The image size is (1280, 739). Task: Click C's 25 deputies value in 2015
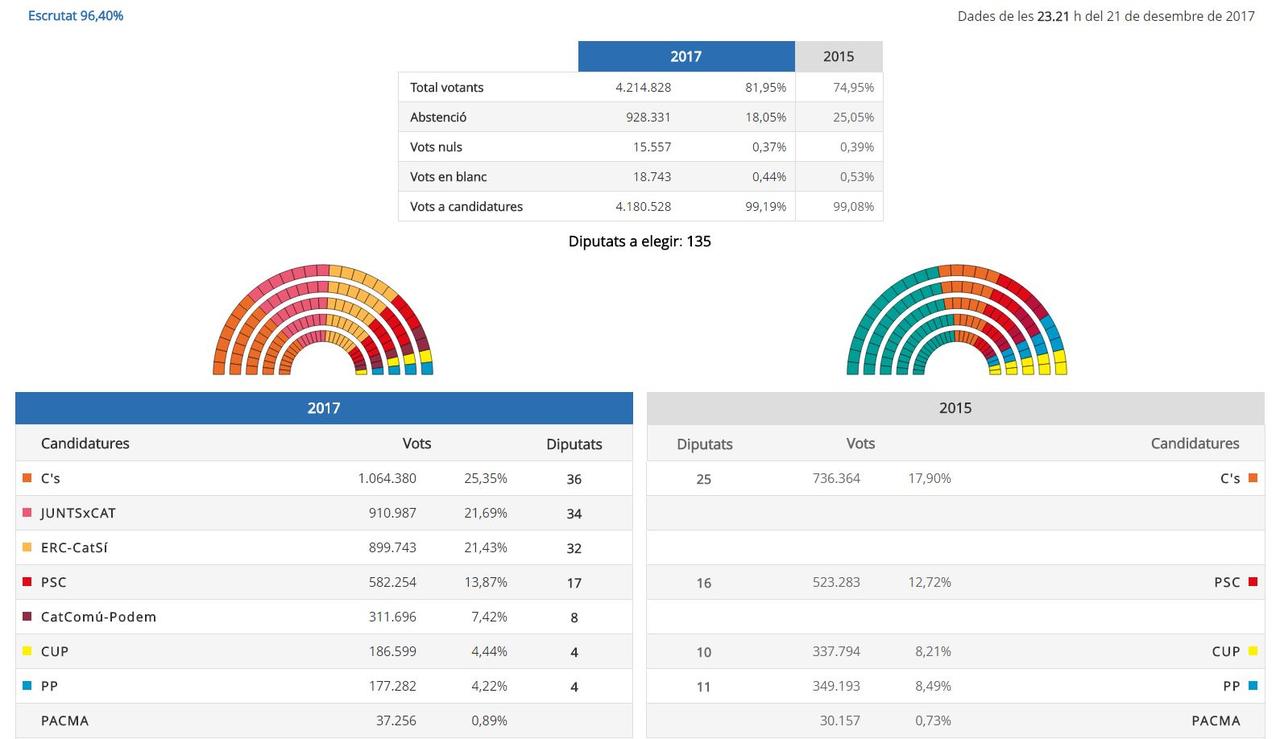704,479
